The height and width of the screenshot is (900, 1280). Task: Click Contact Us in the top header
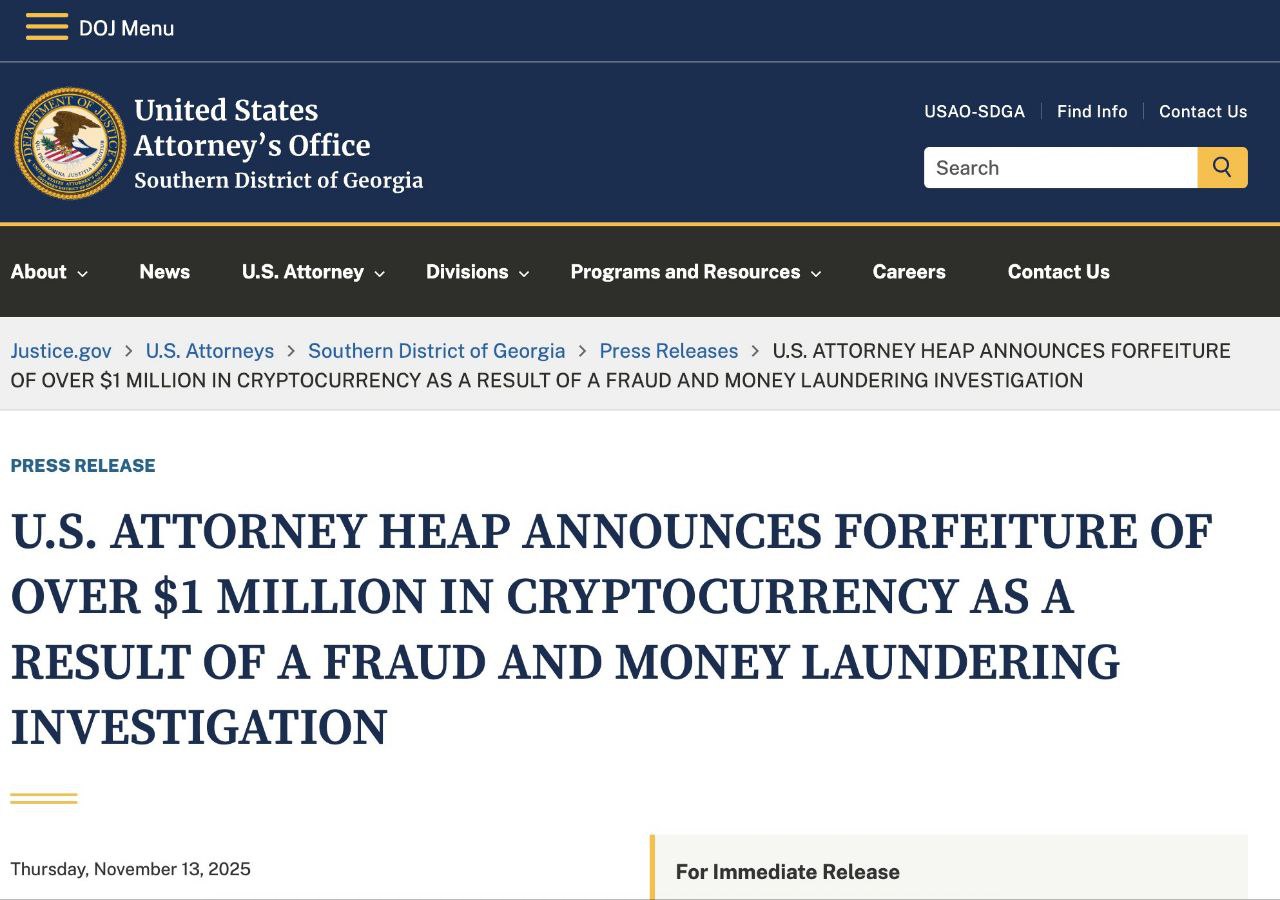click(x=1203, y=112)
